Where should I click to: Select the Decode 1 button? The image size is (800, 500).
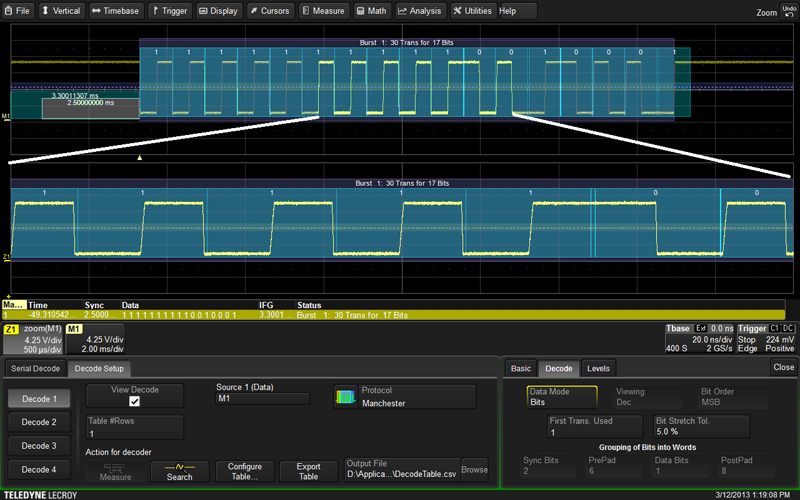38,398
